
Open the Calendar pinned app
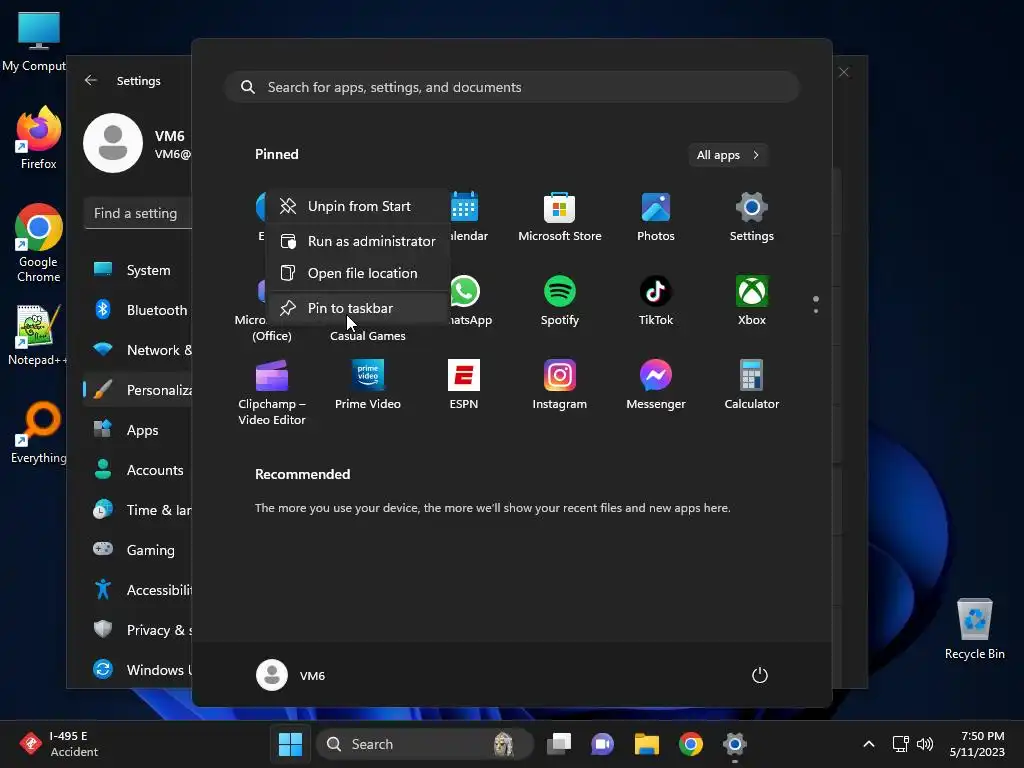click(466, 217)
